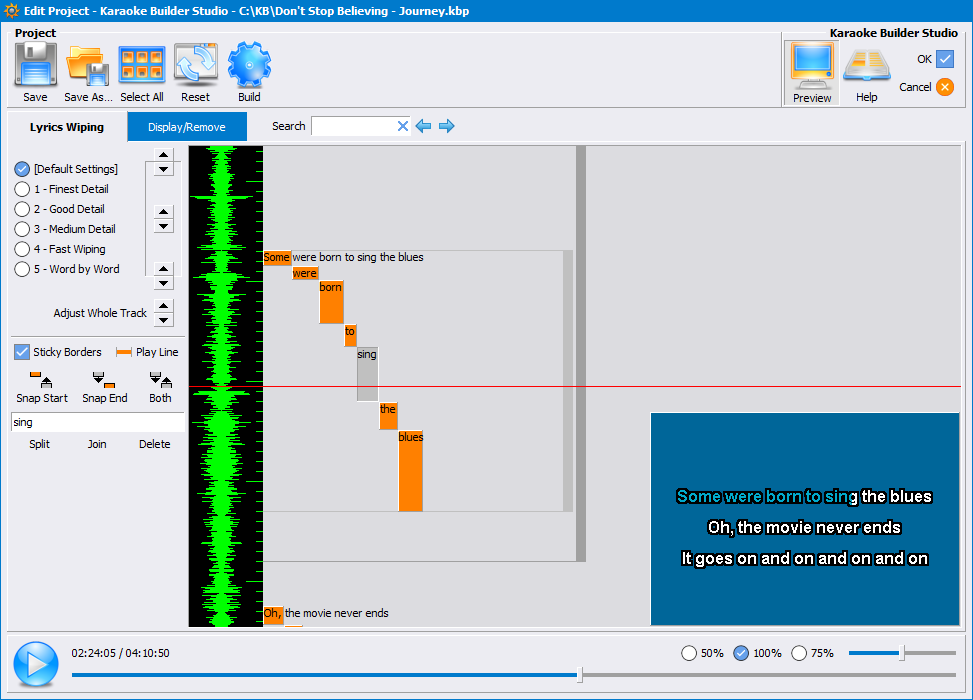The image size is (973, 700).
Task: Click the Play Line button
Action: [x=147, y=352]
